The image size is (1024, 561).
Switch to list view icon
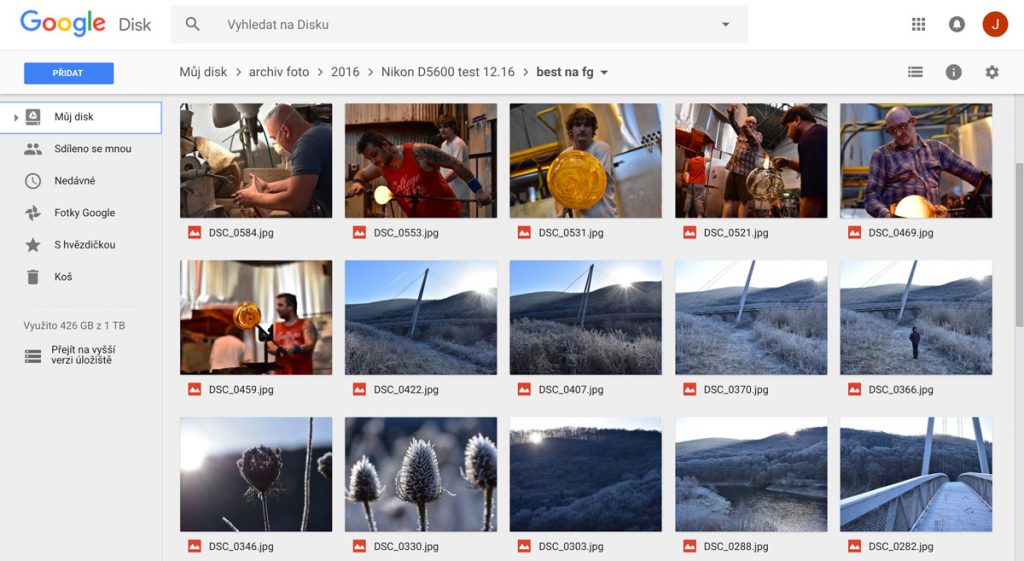pyautogui.click(x=915, y=72)
